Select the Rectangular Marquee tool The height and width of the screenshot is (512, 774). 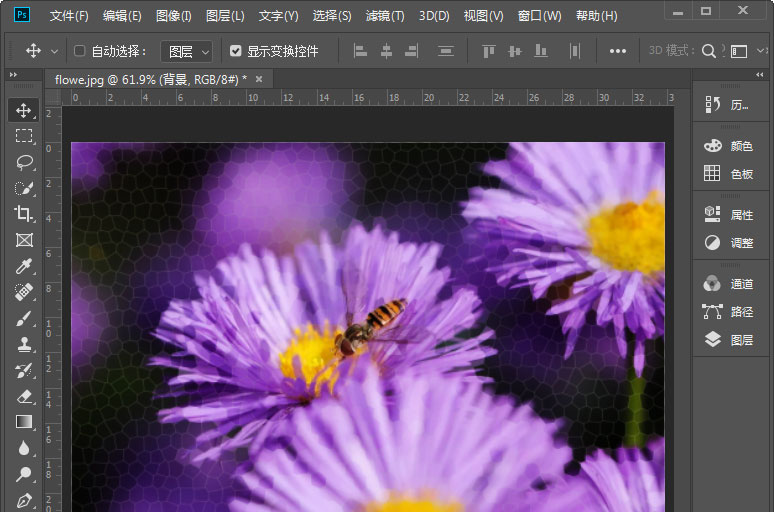[24, 136]
